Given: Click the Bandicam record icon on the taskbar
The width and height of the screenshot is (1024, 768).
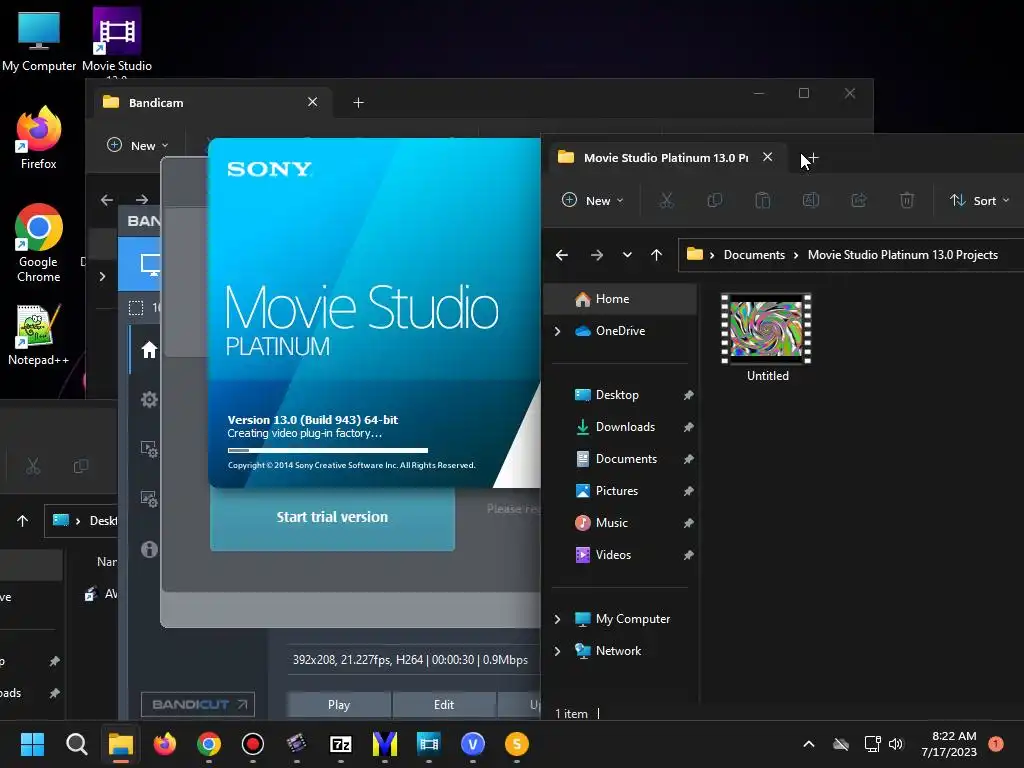Looking at the screenshot, I should click(x=253, y=744).
